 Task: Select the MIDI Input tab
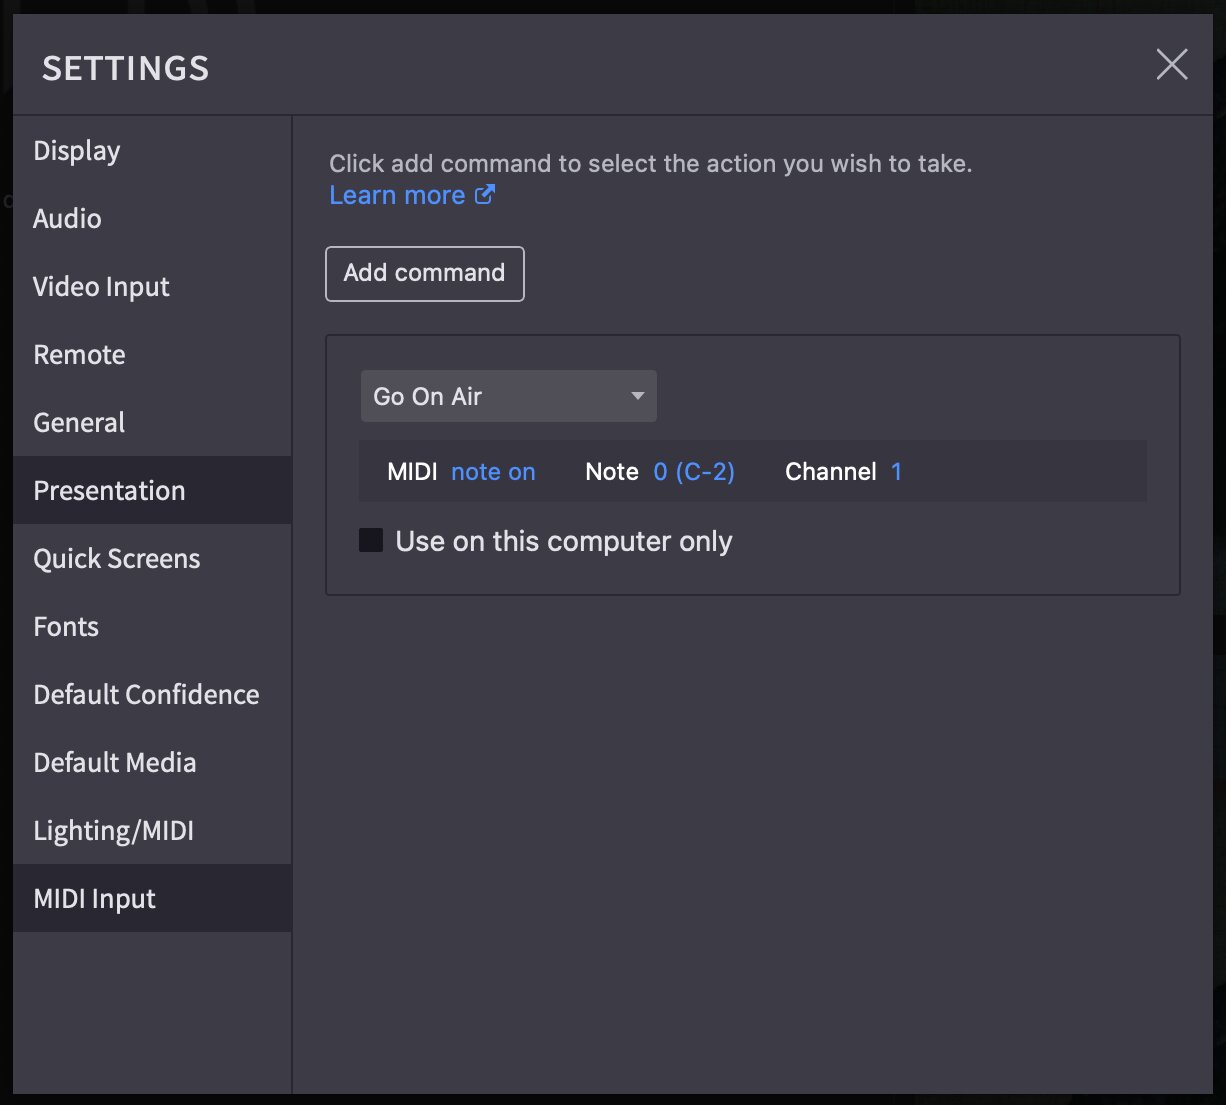point(152,899)
